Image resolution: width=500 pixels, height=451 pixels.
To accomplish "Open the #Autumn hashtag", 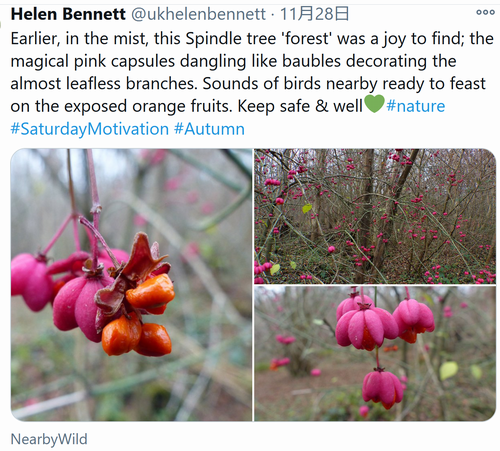I will click(x=209, y=129).
